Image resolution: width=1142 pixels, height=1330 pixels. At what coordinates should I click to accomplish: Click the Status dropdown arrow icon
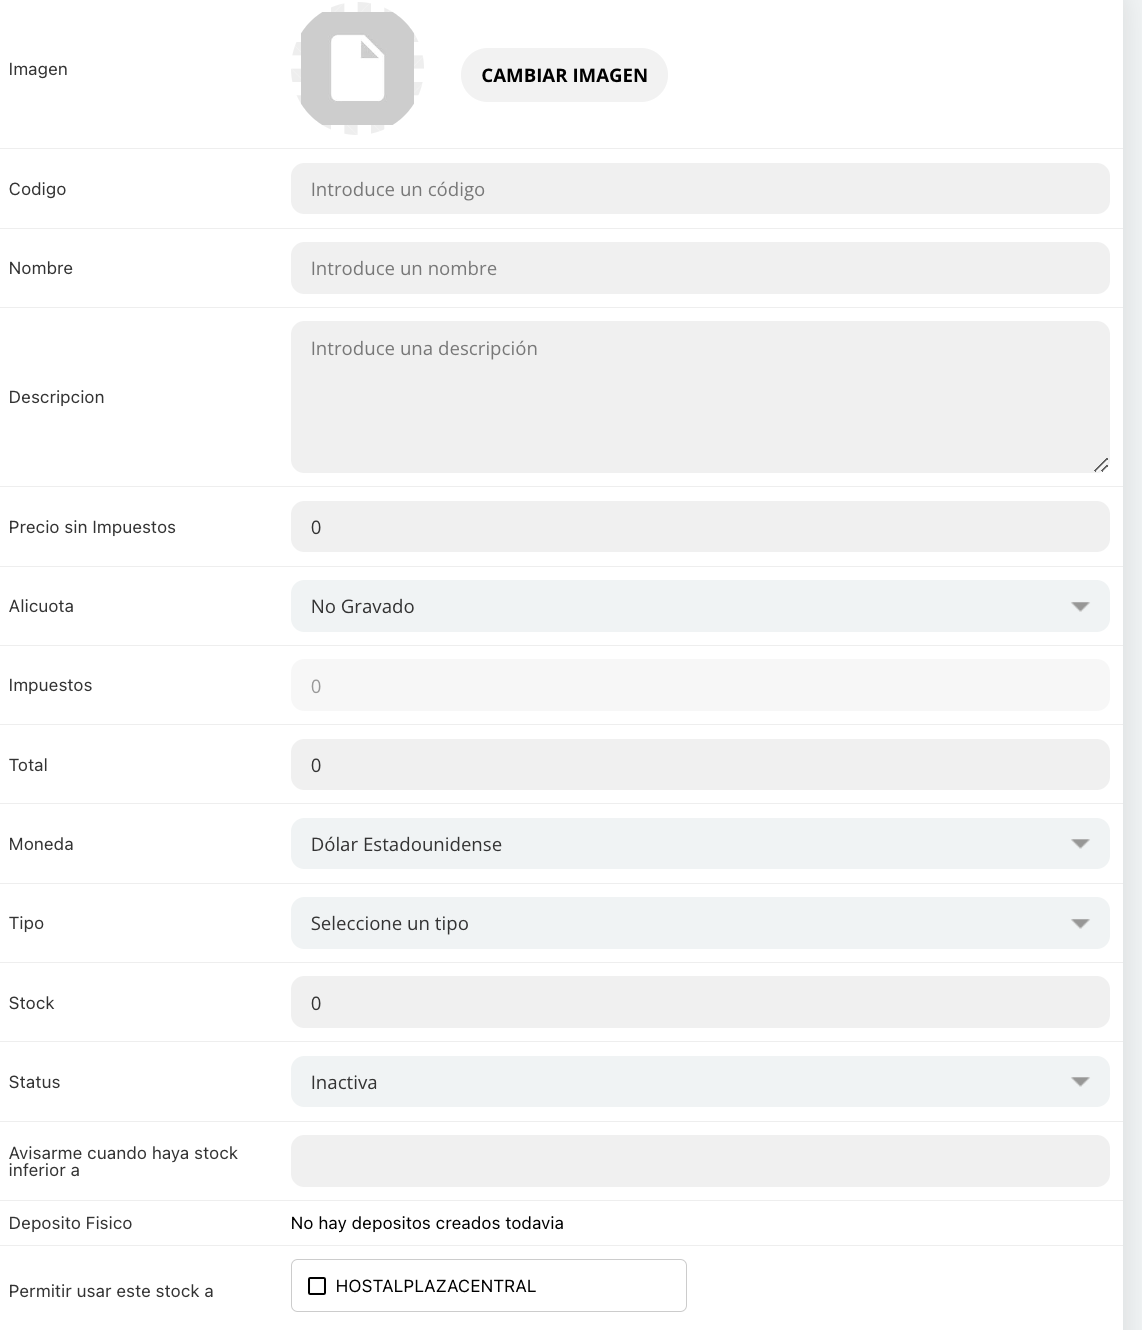coord(1080,1082)
